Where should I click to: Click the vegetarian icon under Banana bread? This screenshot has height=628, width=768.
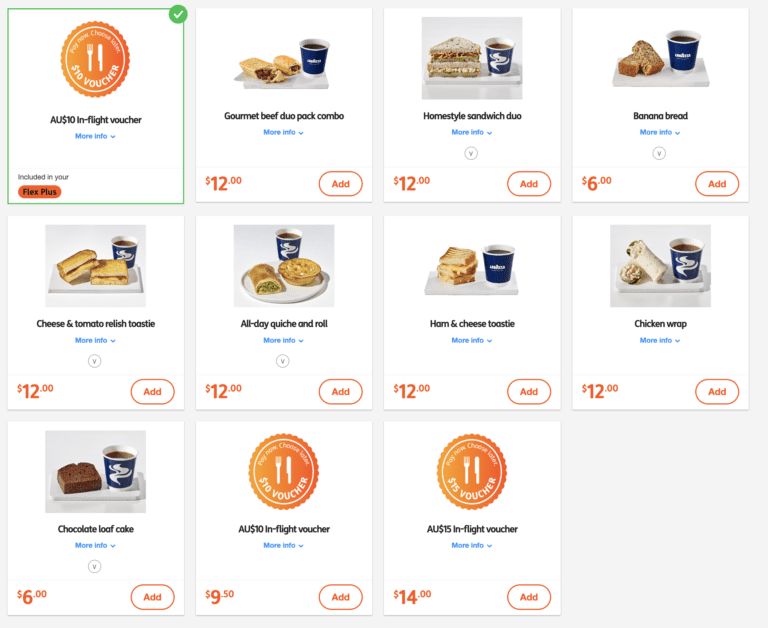click(x=659, y=153)
